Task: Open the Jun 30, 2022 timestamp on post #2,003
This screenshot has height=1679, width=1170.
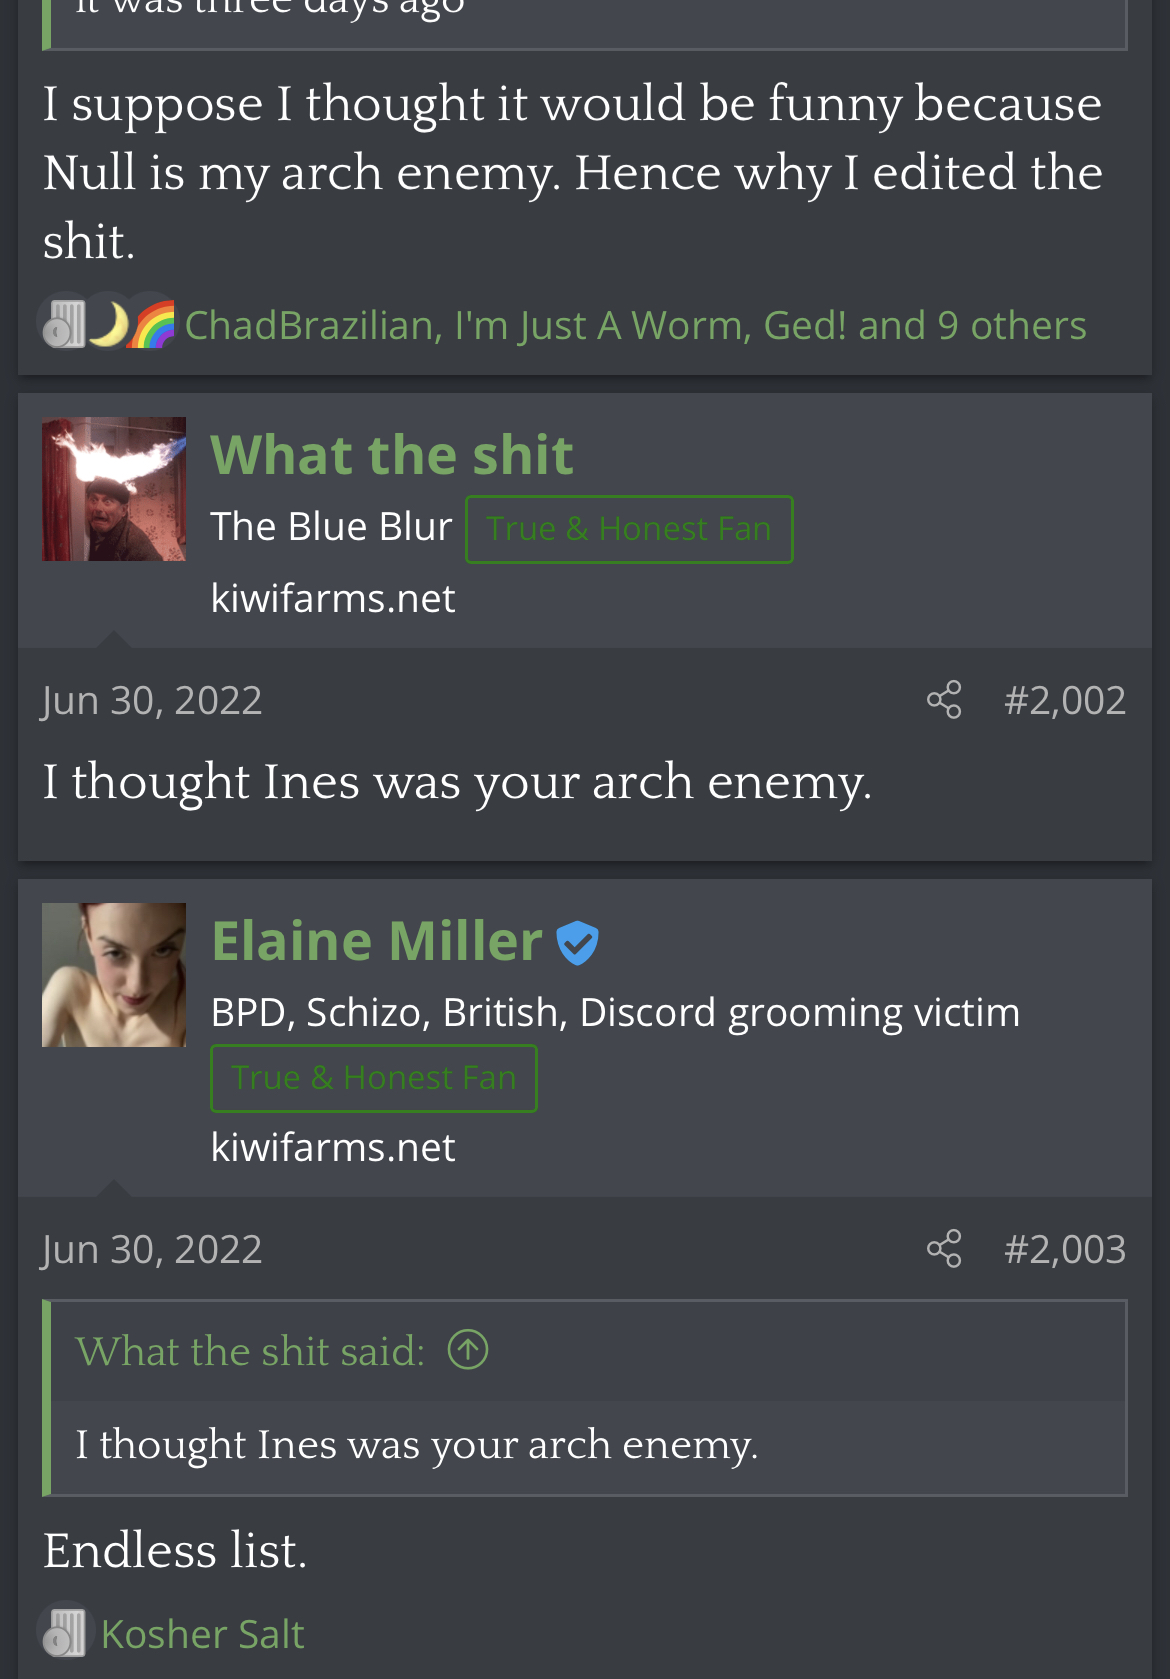Action: pyautogui.click(x=152, y=1249)
